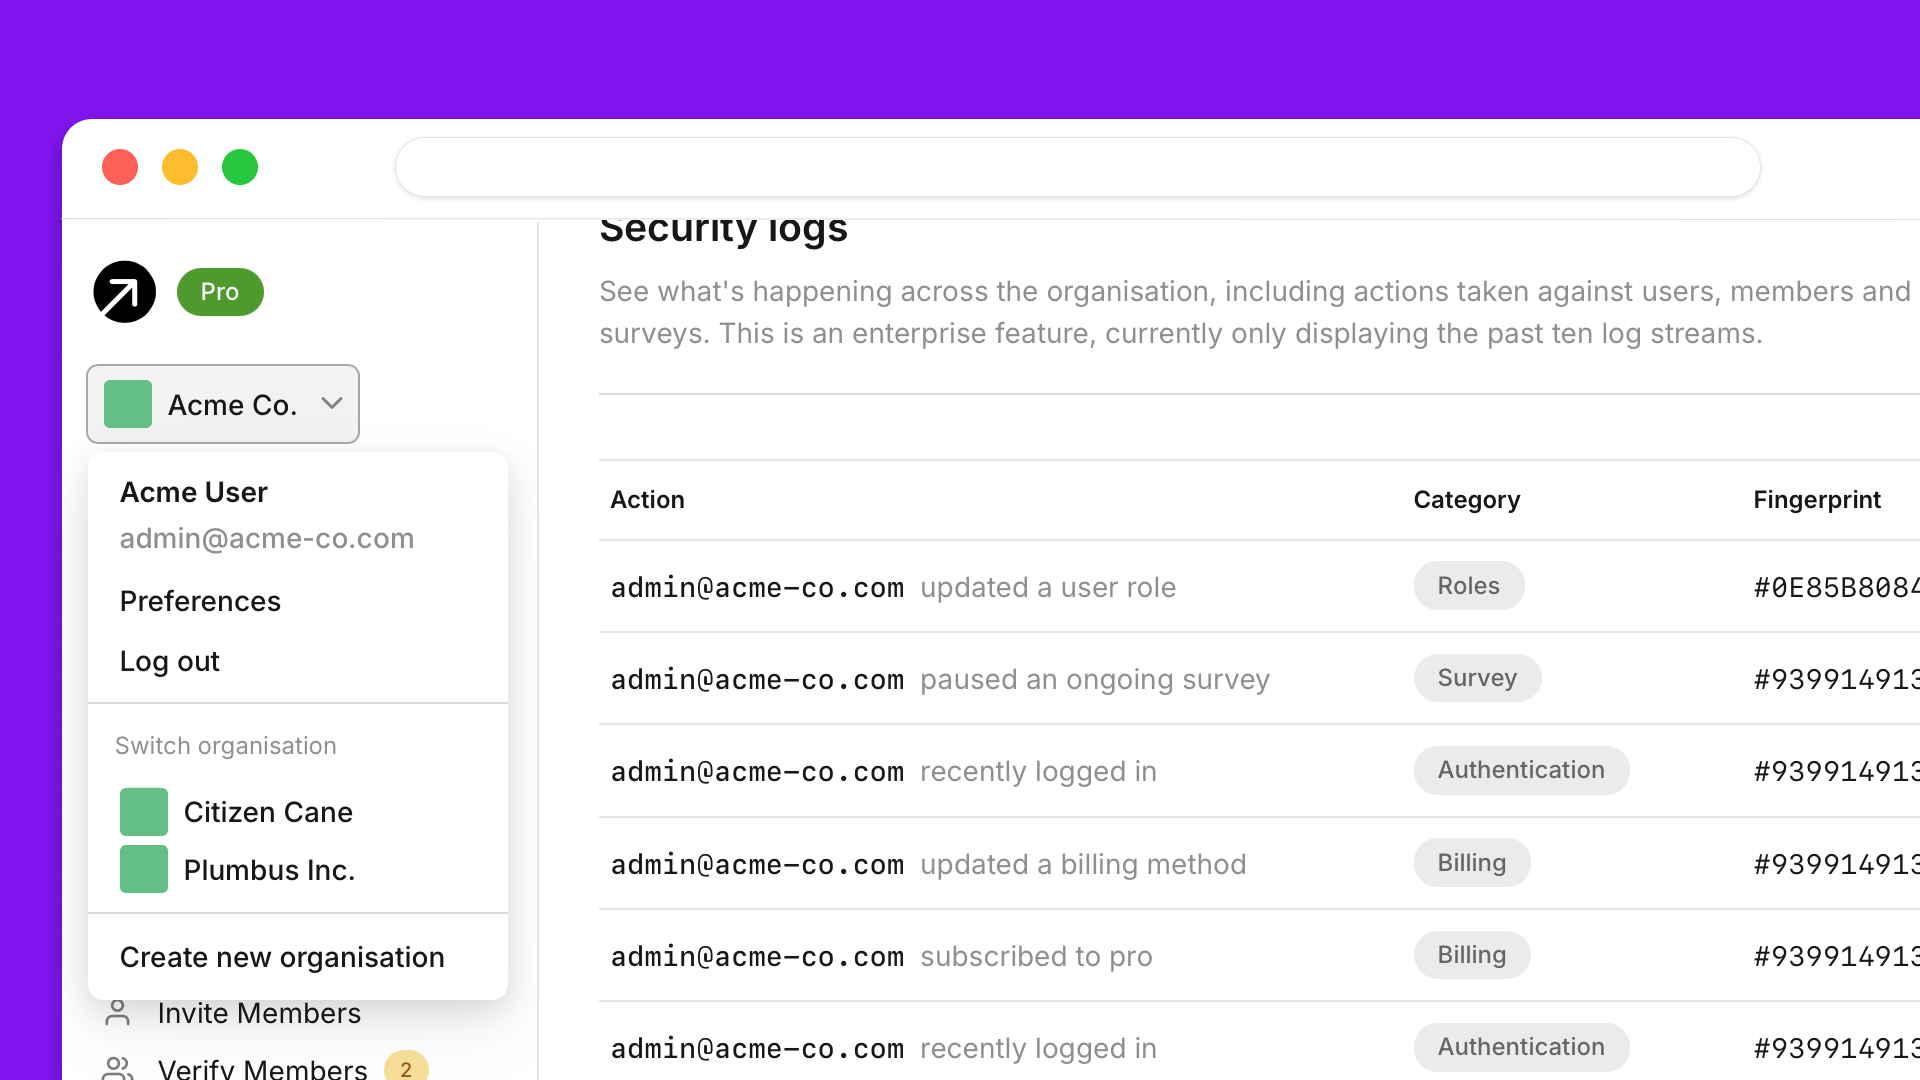Click the Roles category tag

pos(1468,586)
